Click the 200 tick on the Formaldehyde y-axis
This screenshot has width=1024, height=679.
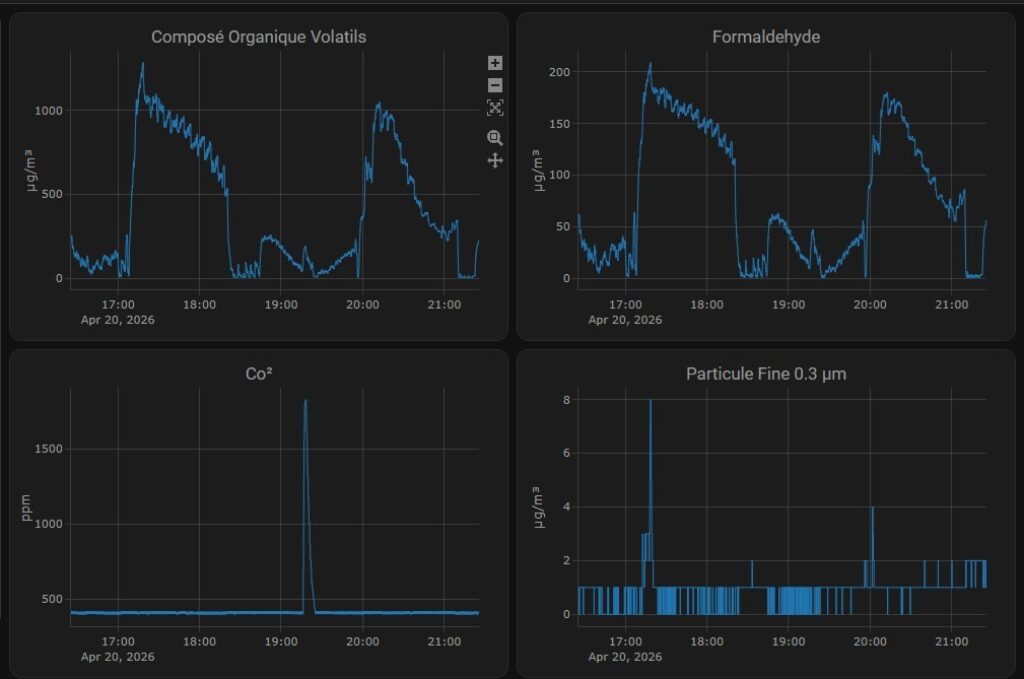point(559,72)
